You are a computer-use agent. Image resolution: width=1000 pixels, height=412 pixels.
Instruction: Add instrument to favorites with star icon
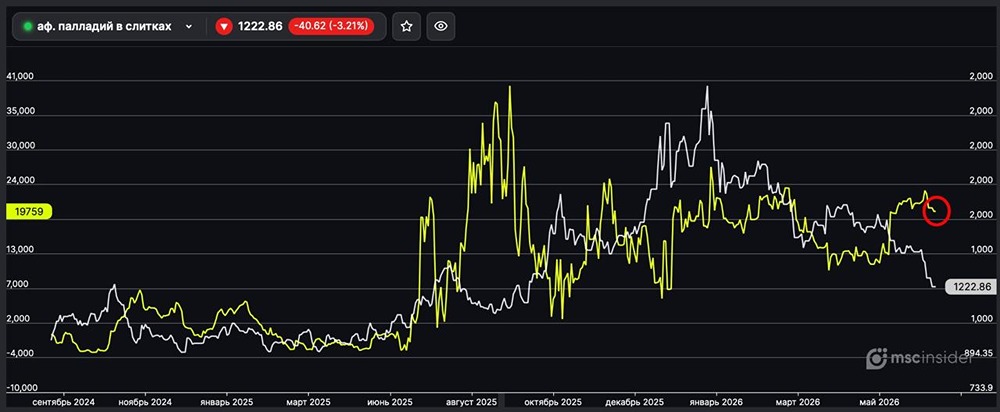(406, 26)
